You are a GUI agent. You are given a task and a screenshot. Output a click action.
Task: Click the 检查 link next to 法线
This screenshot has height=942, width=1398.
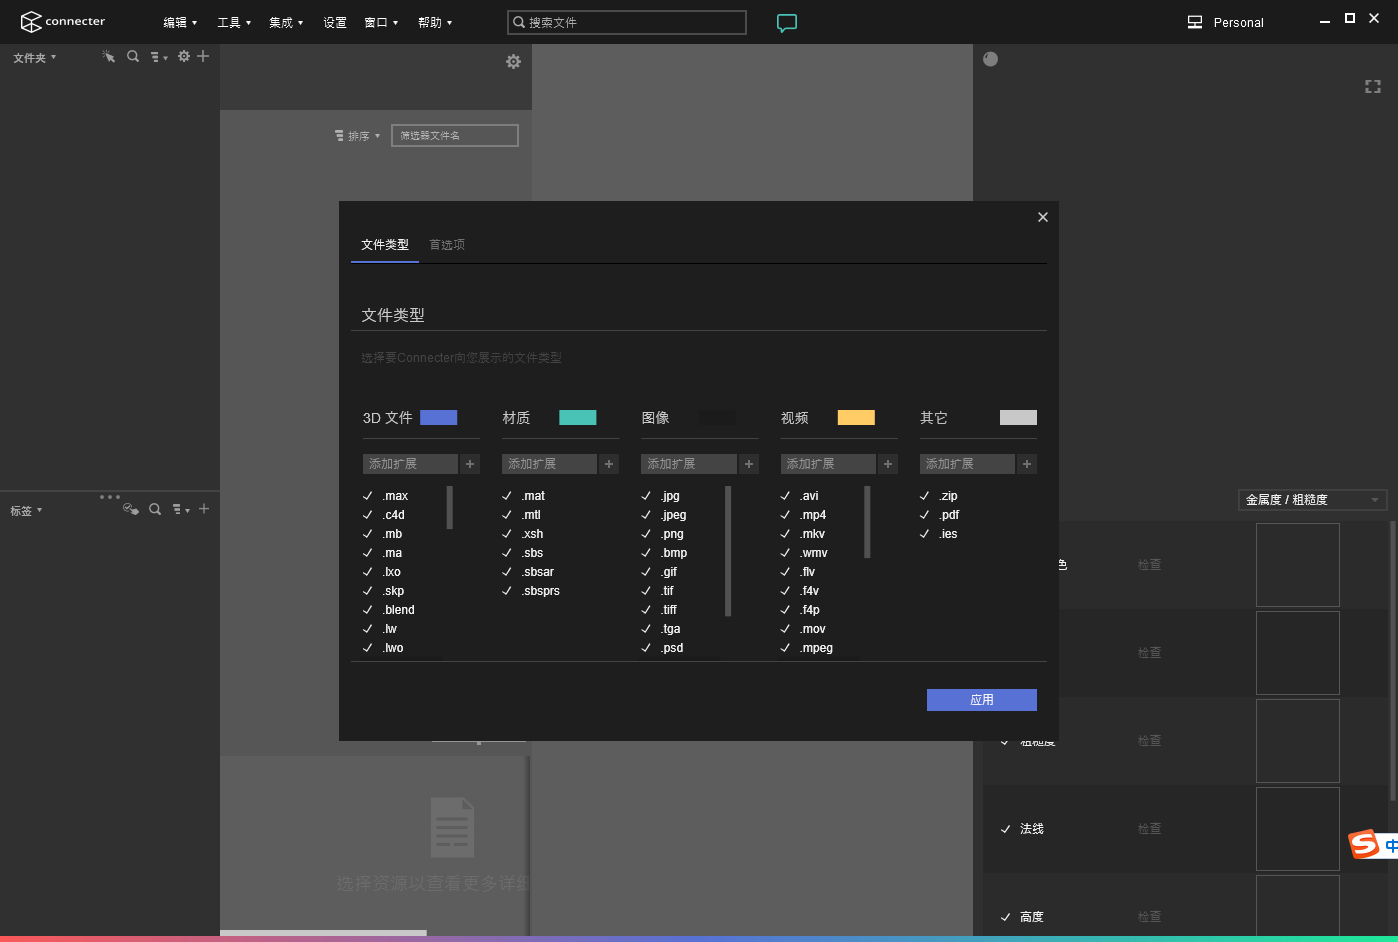click(x=1148, y=828)
